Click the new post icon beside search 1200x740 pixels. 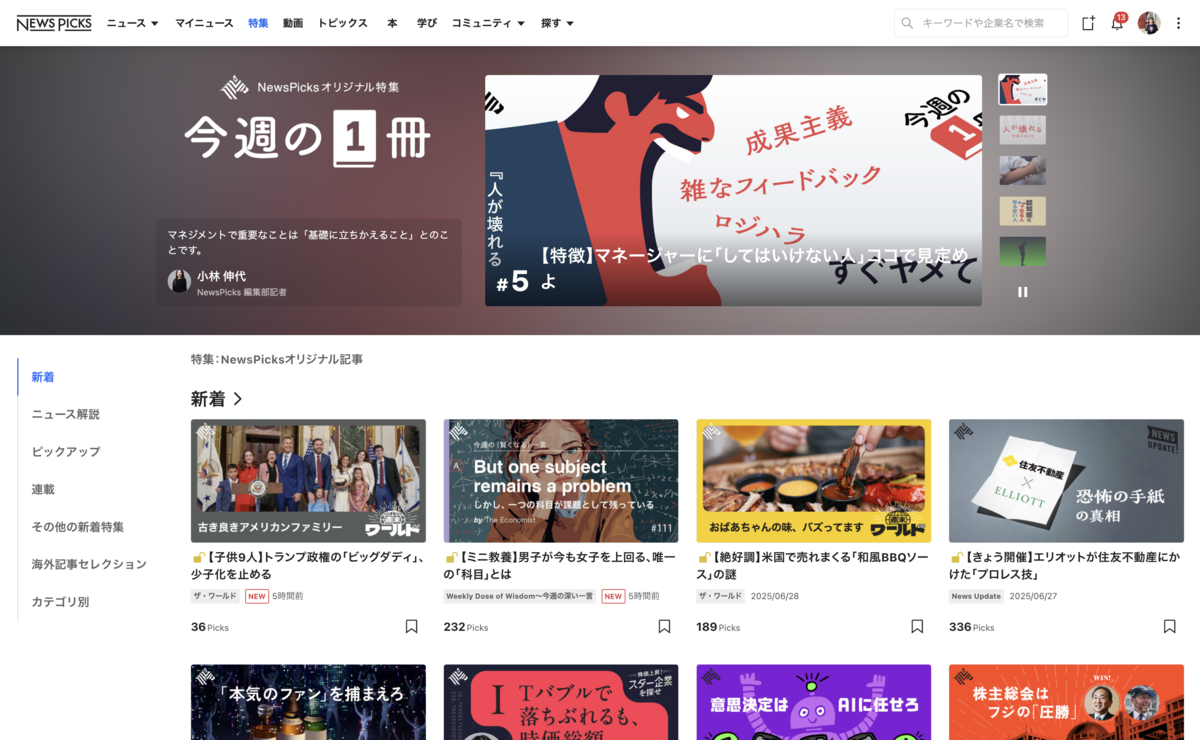[1088, 23]
